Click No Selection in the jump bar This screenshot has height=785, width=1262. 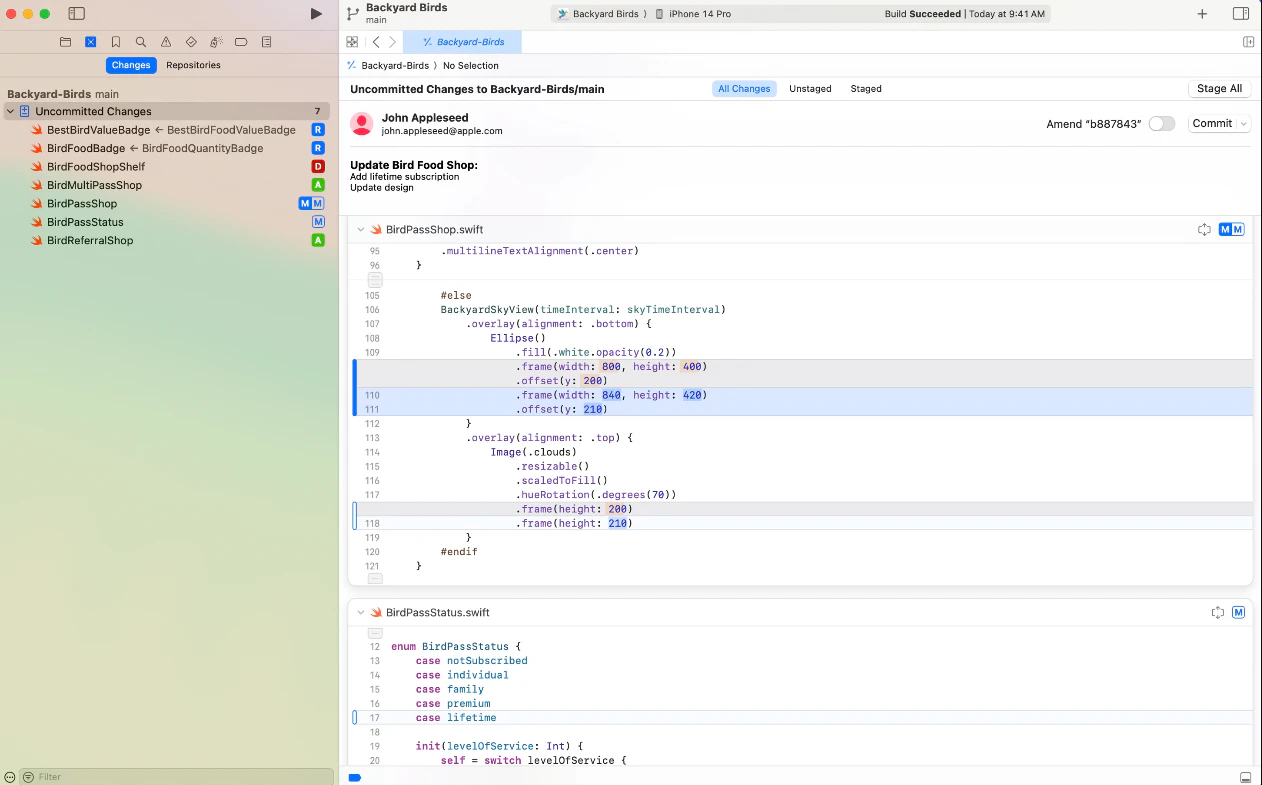pos(471,65)
